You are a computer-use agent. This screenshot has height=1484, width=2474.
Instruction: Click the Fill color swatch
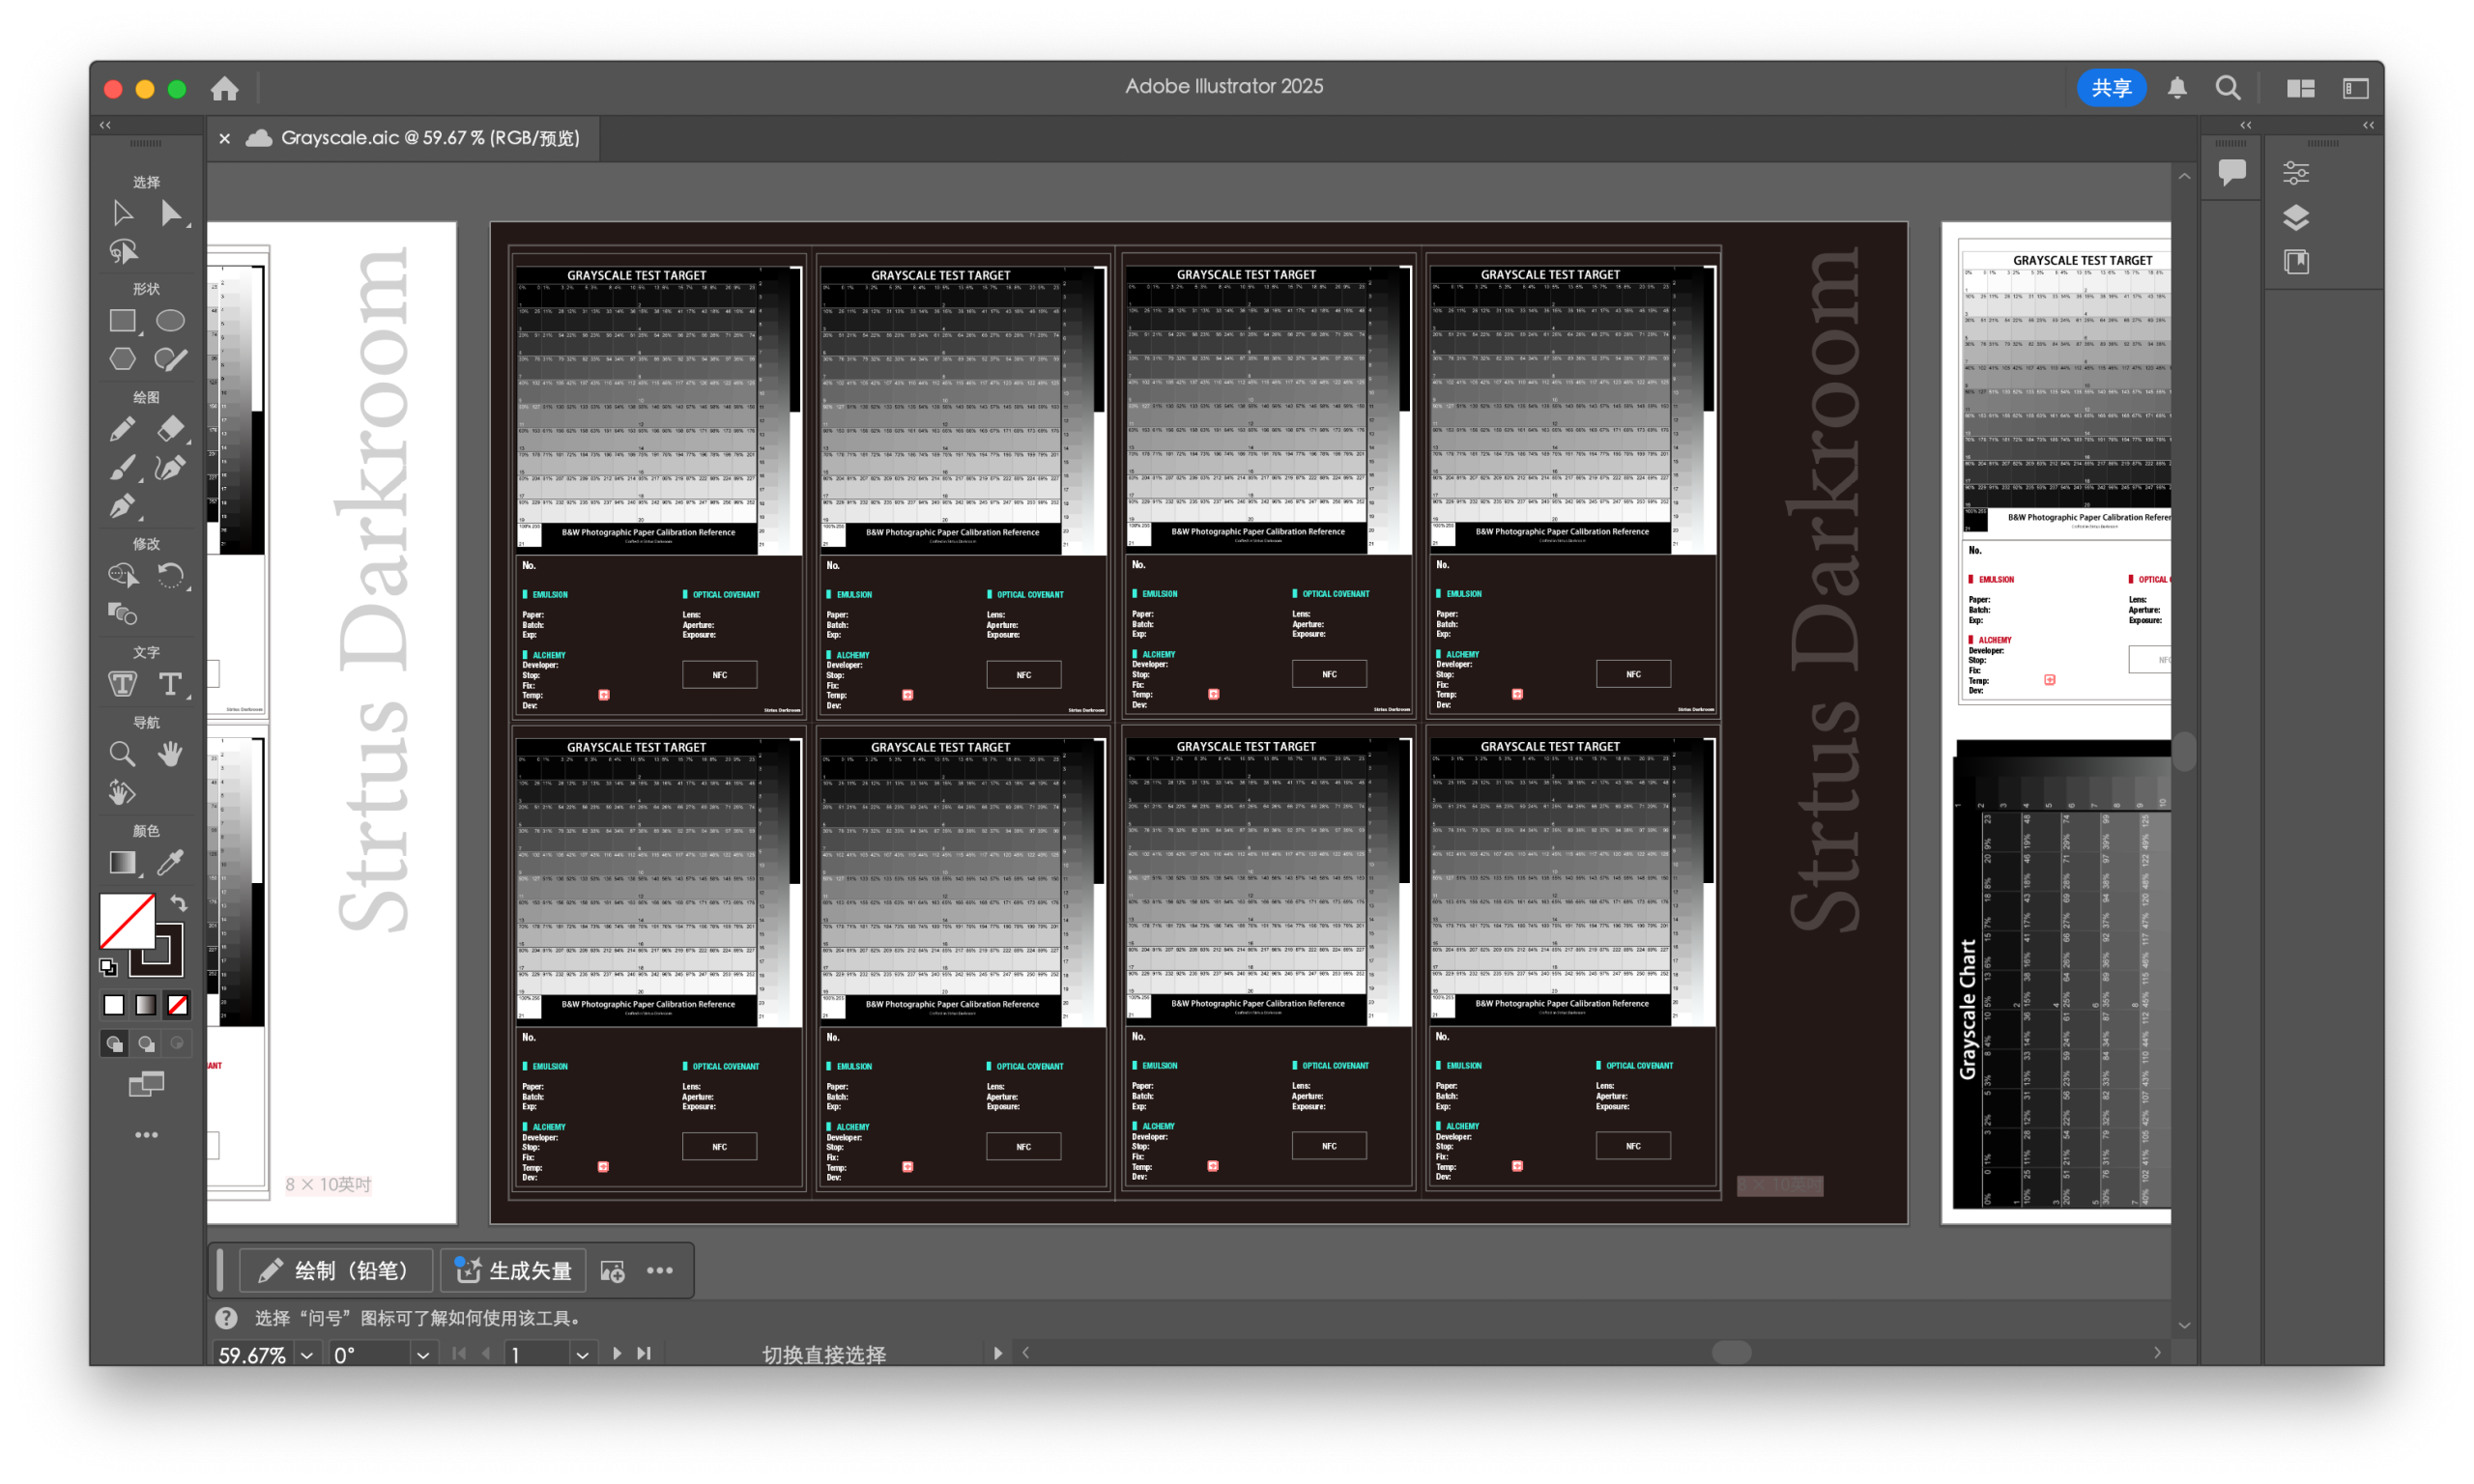tap(127, 921)
